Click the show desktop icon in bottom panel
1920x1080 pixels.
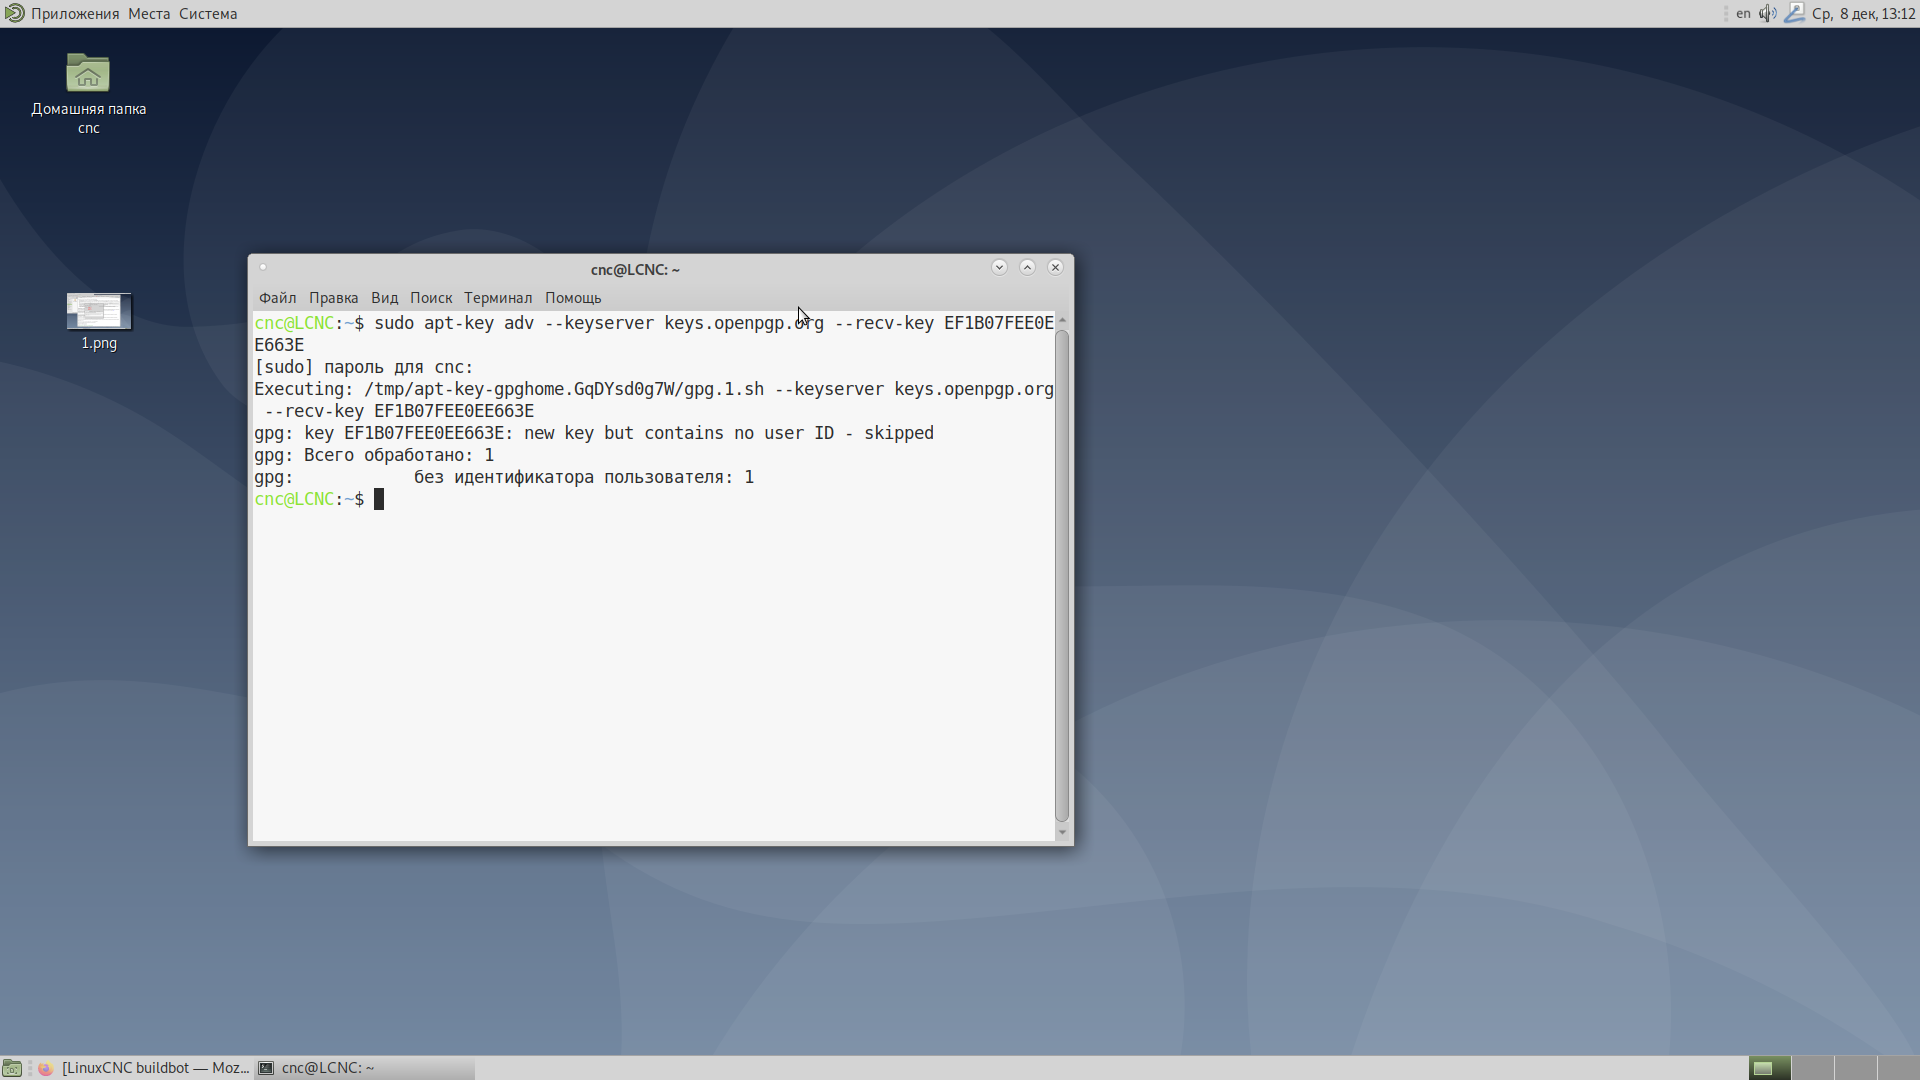pyautogui.click(x=12, y=1068)
